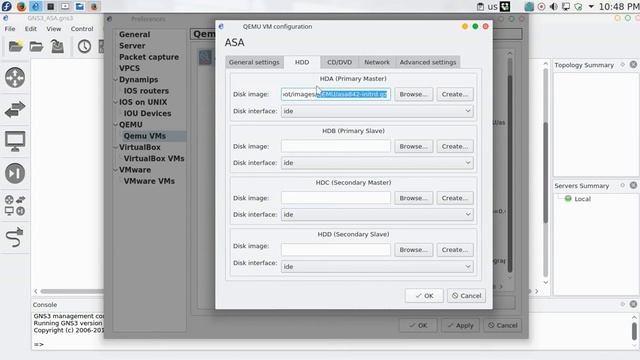Click the new project folder toolbar icon
This screenshot has height=360, width=640.
coord(16,46)
